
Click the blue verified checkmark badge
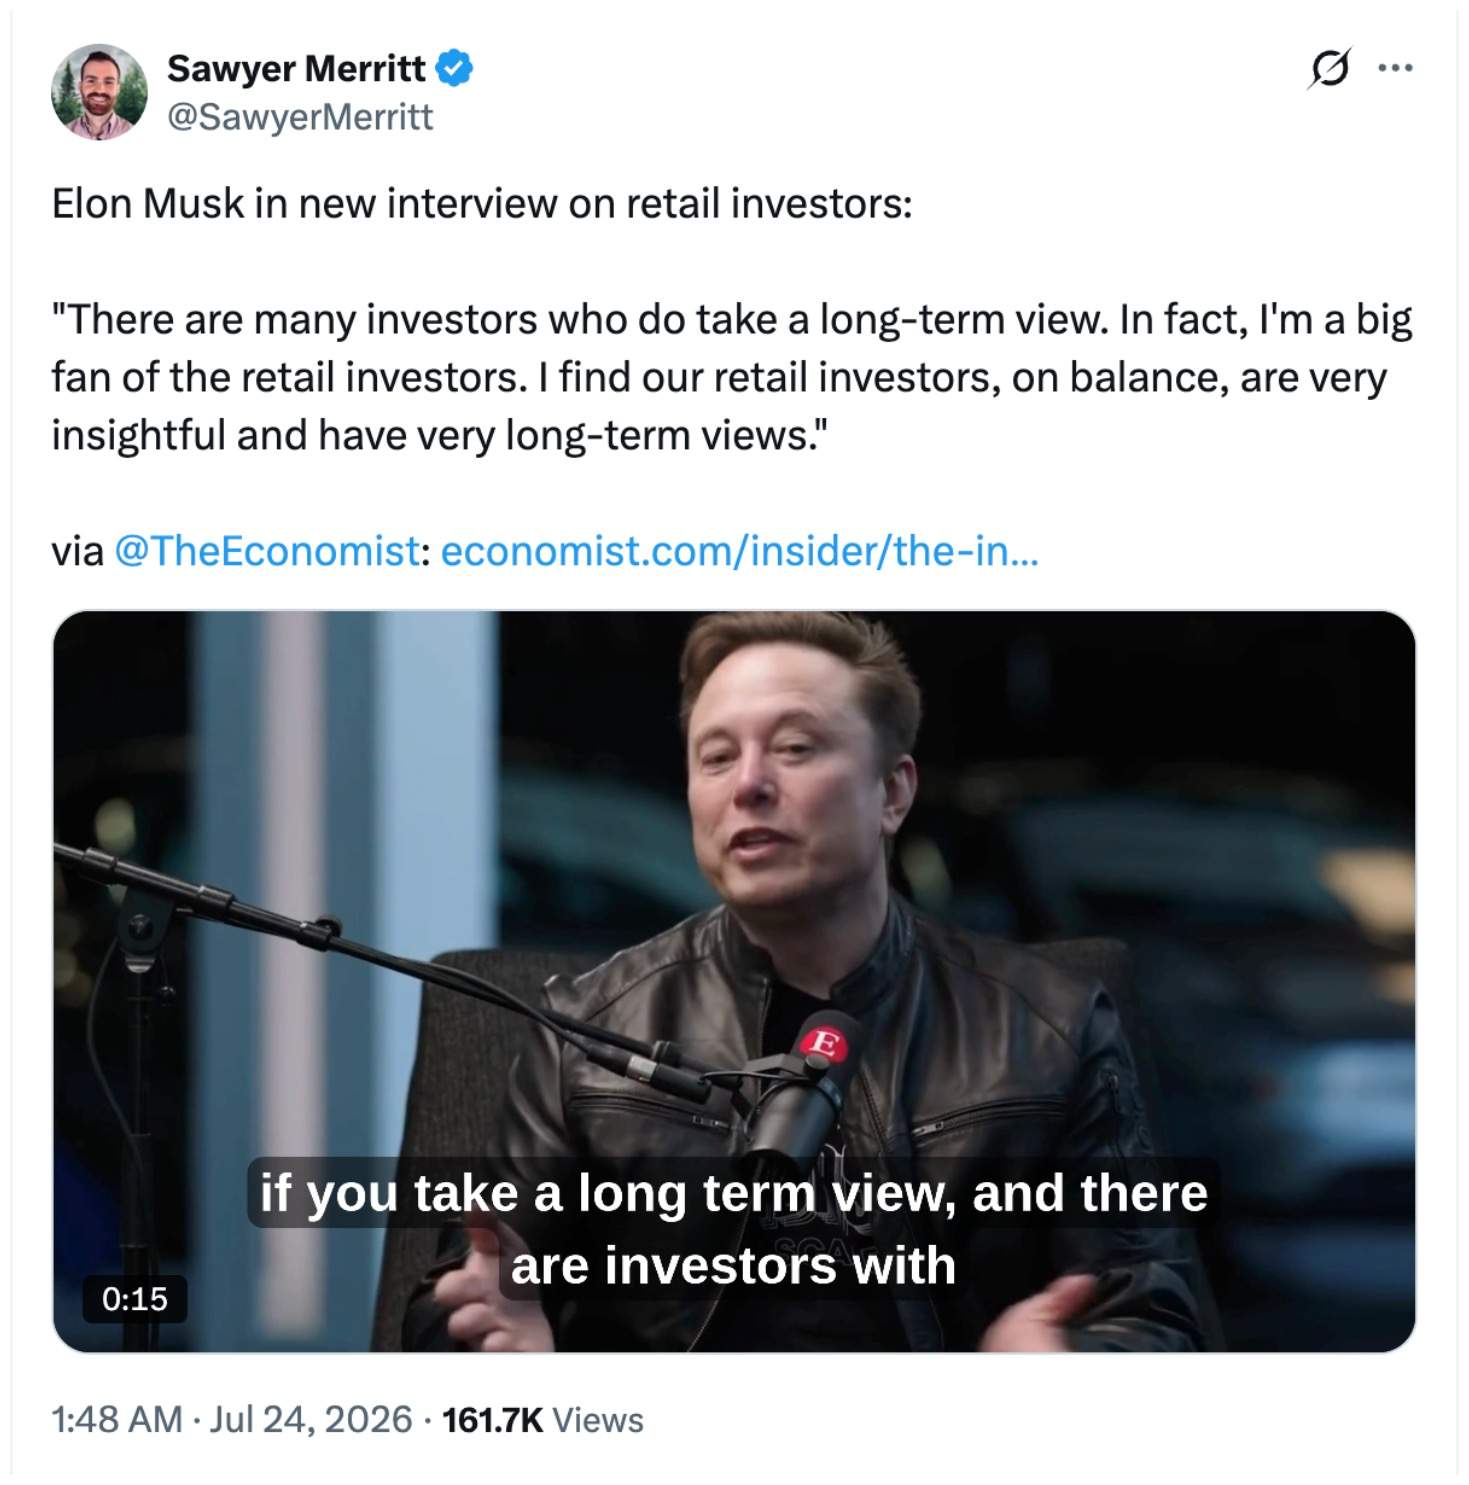tap(454, 68)
